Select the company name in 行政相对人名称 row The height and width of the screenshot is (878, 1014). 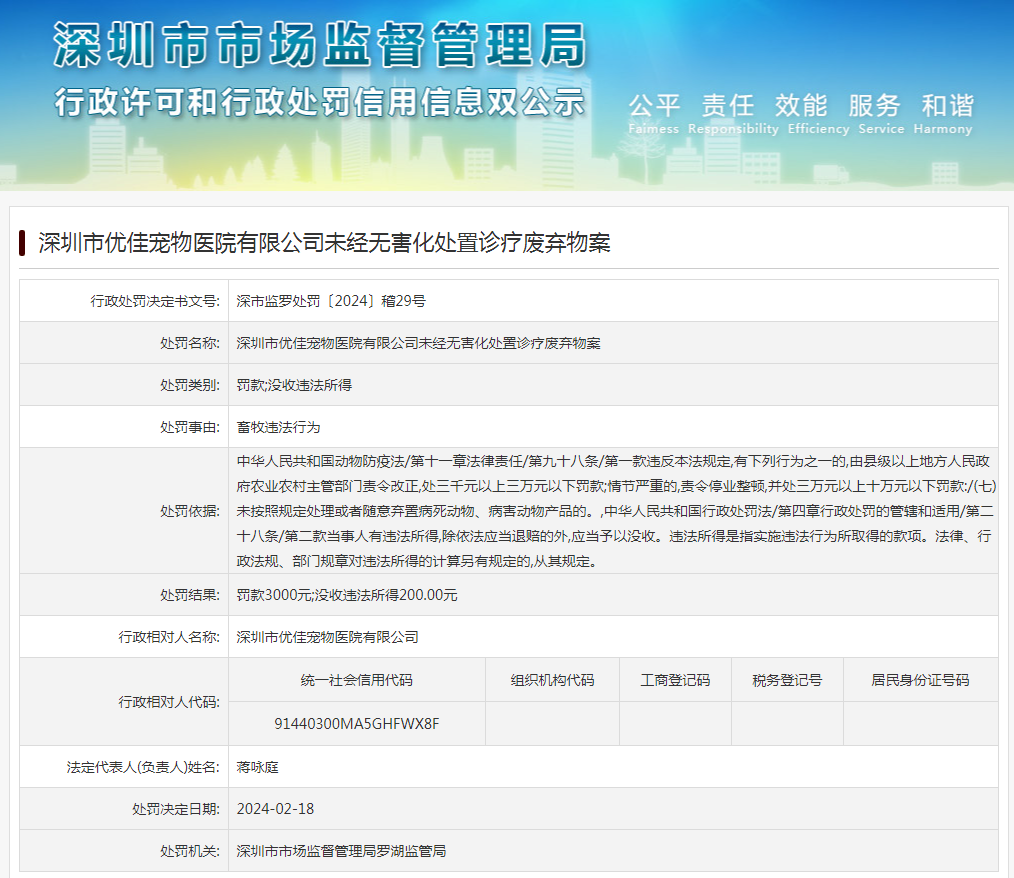[x=327, y=637]
